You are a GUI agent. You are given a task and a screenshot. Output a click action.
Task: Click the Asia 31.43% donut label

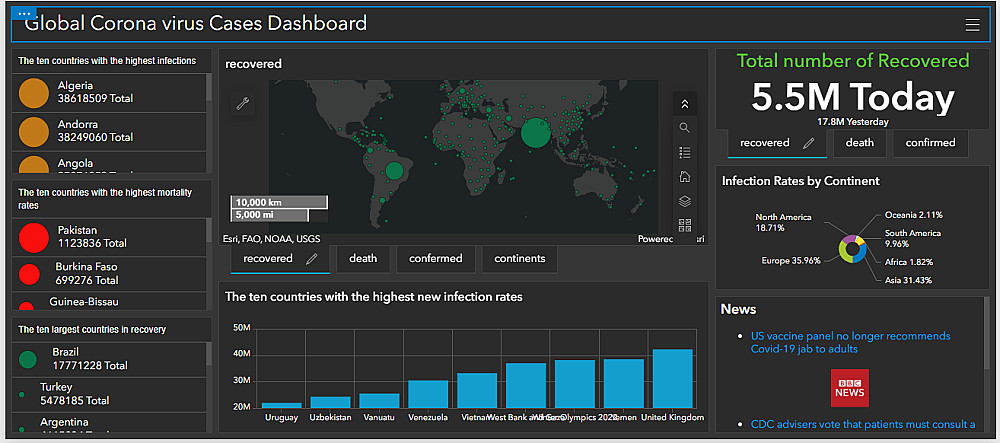point(909,280)
